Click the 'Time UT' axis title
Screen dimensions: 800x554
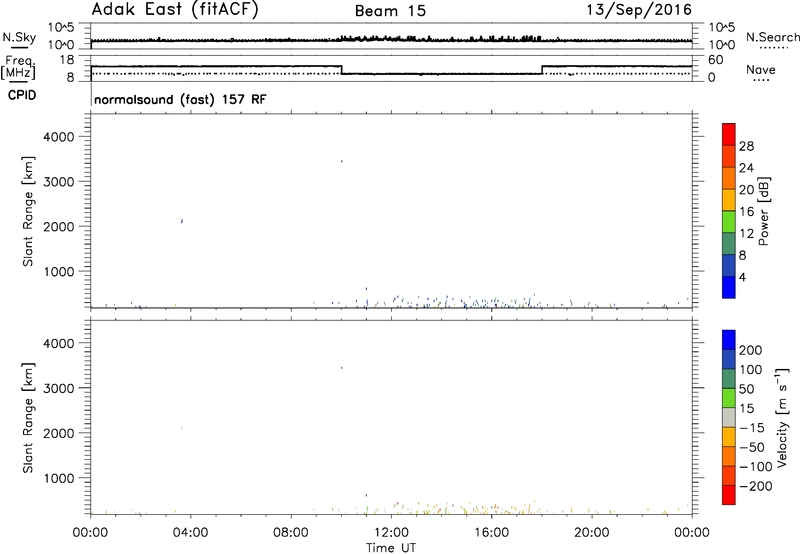391,548
